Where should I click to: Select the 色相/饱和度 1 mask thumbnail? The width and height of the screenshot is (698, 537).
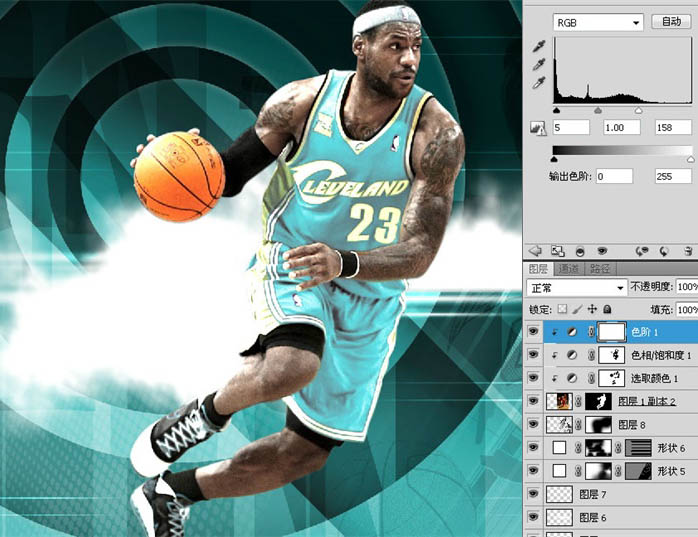tap(612, 355)
